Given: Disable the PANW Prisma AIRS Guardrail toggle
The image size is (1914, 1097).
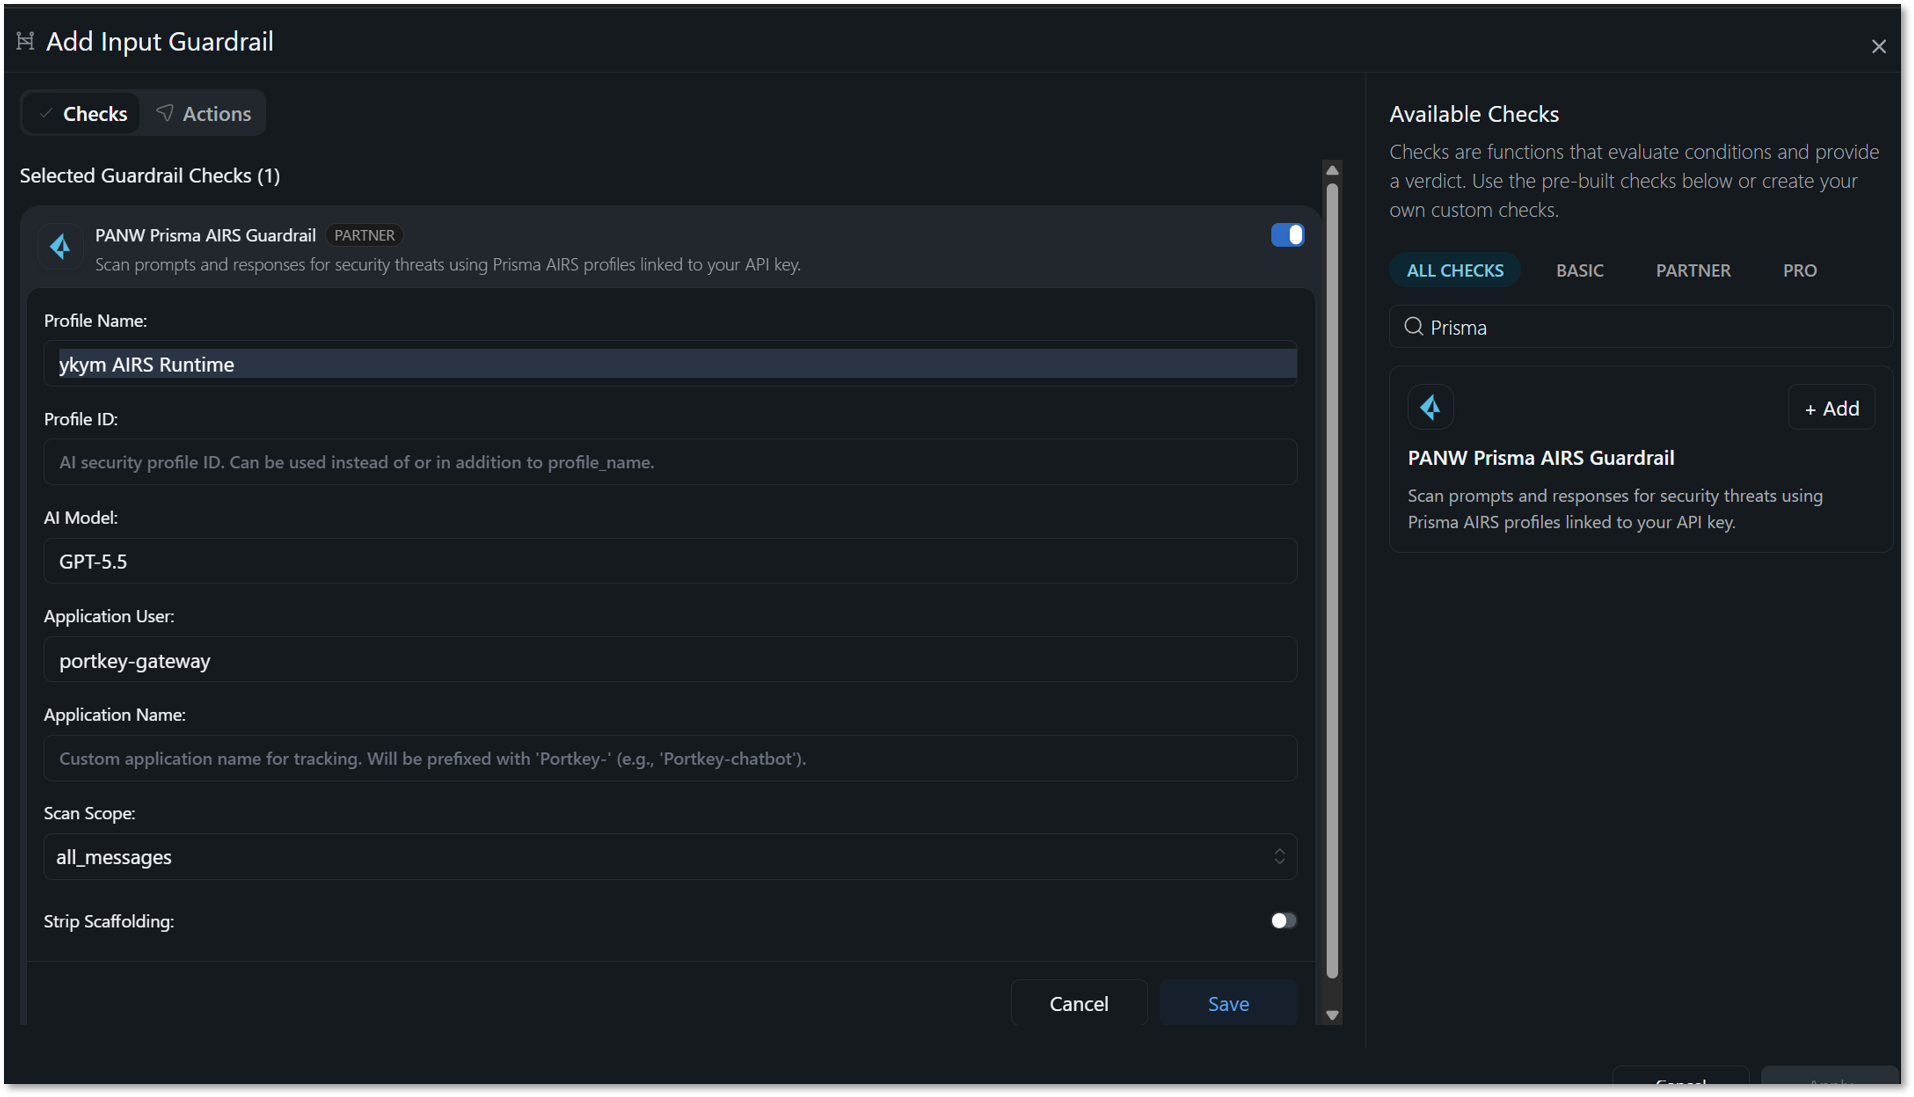Looking at the screenshot, I should tap(1287, 235).
